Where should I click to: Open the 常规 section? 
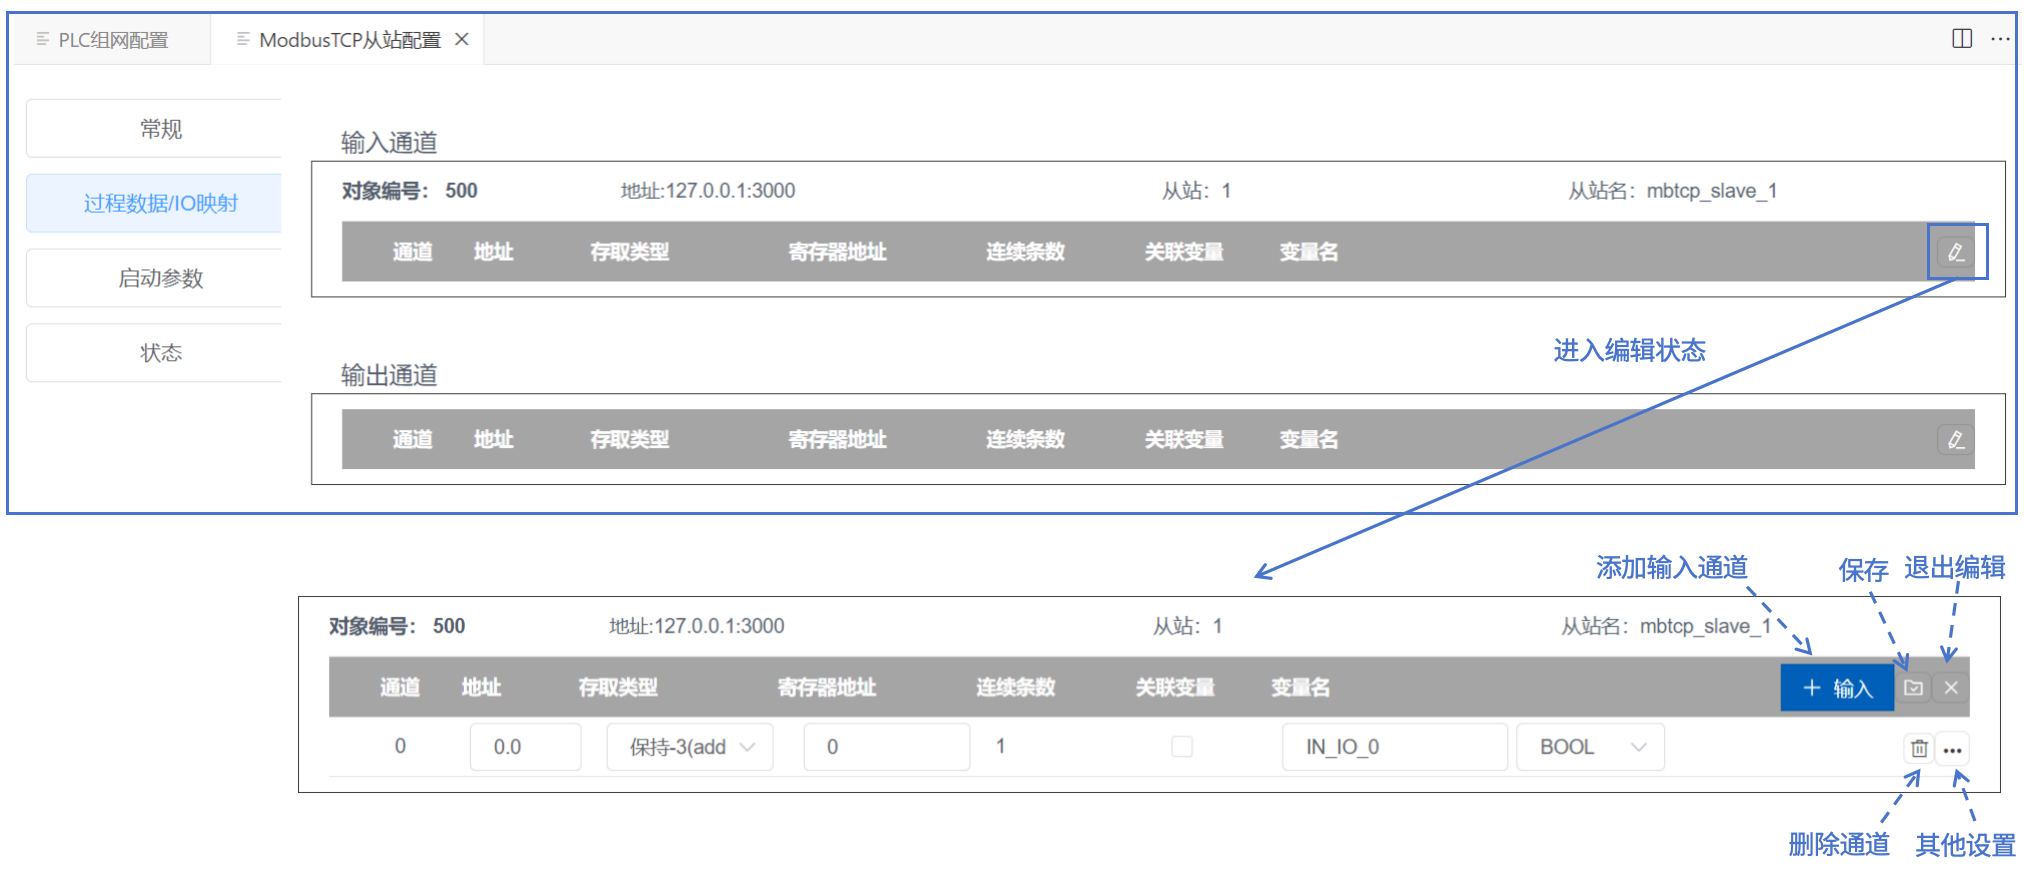(x=154, y=129)
